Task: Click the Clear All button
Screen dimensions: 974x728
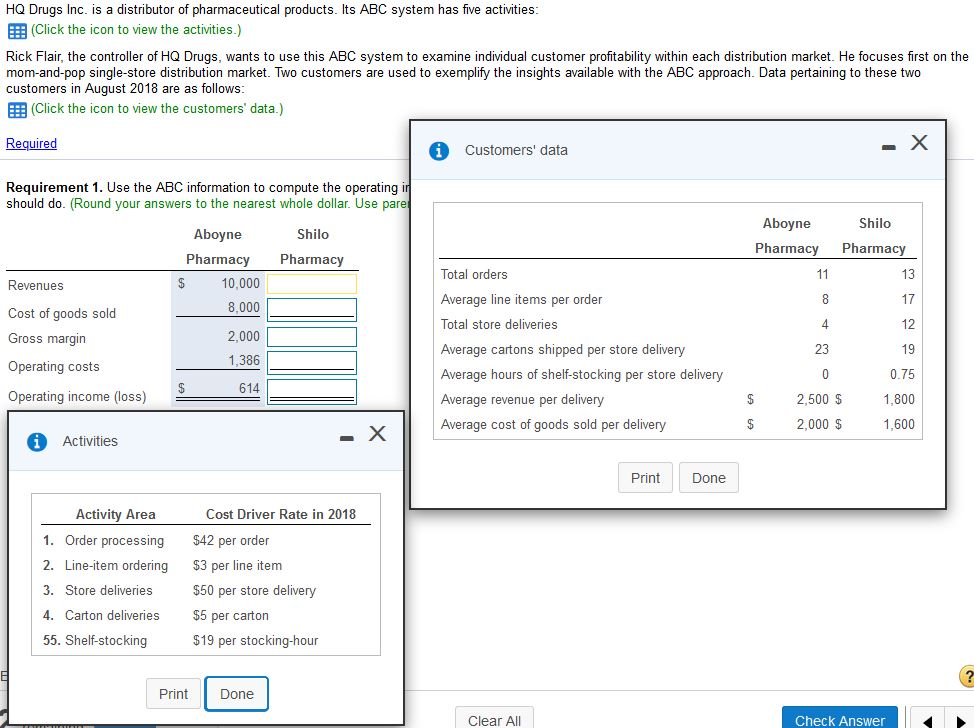Action: (494, 719)
